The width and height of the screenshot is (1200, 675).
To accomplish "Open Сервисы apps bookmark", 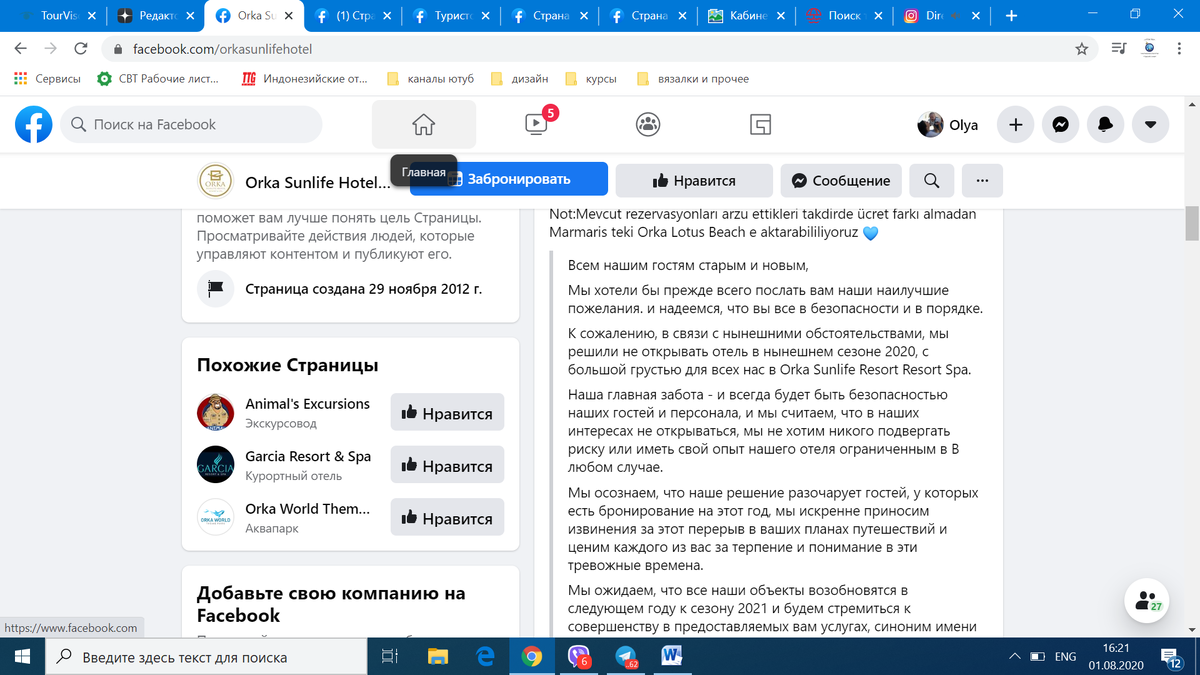I will tap(47, 78).
